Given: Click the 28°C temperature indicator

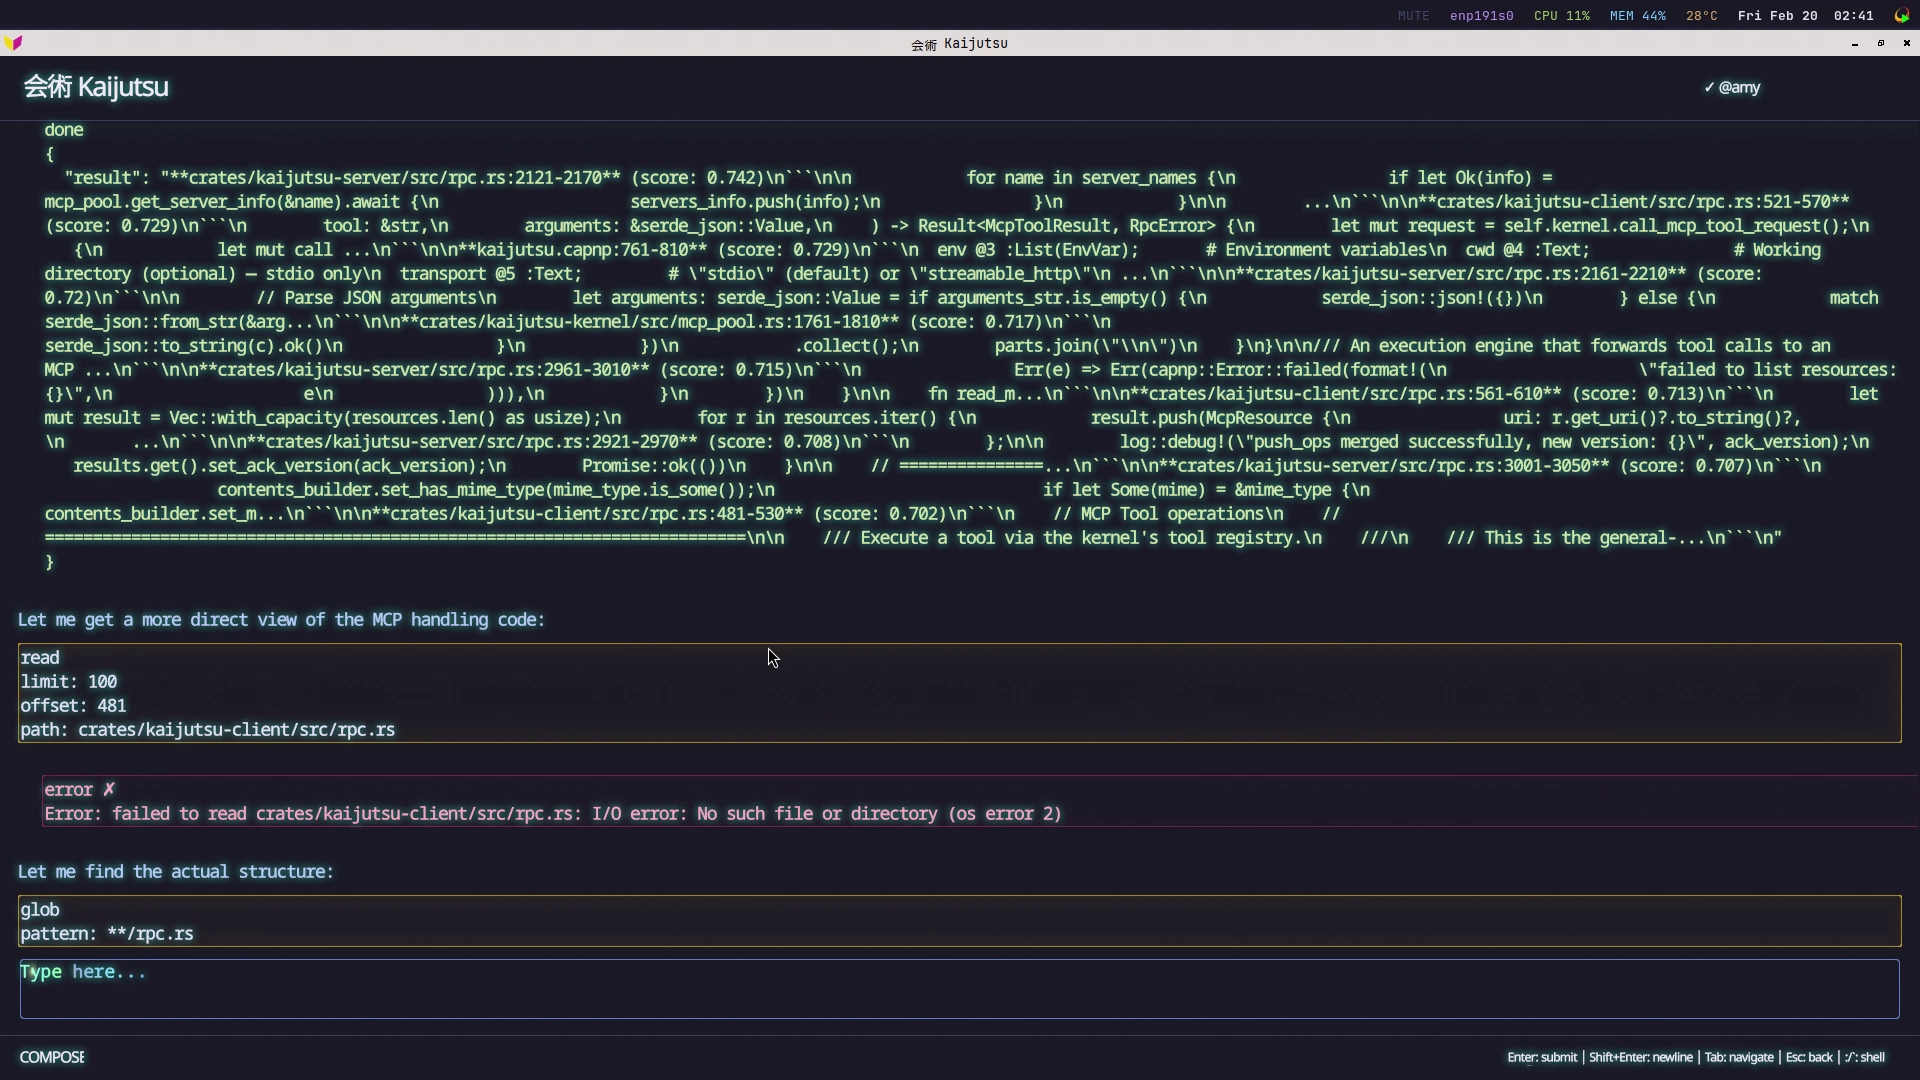Looking at the screenshot, I should [x=1701, y=16].
